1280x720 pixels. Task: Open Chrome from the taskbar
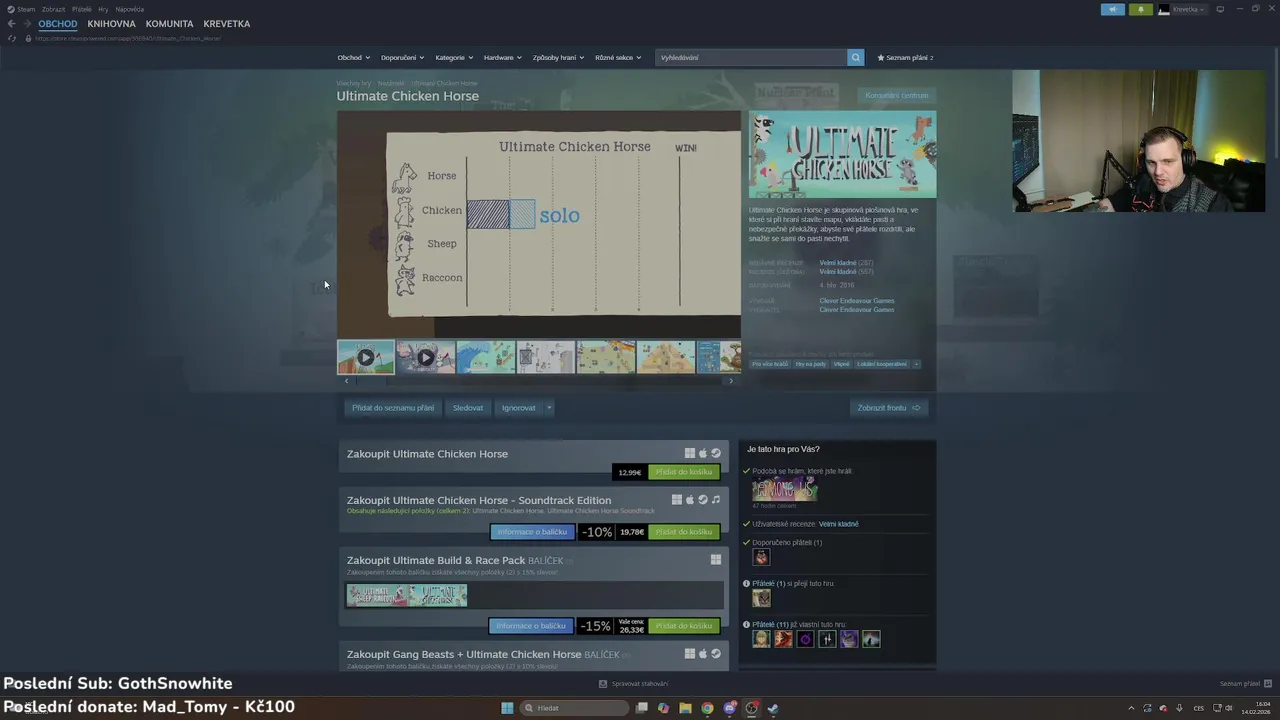point(707,708)
